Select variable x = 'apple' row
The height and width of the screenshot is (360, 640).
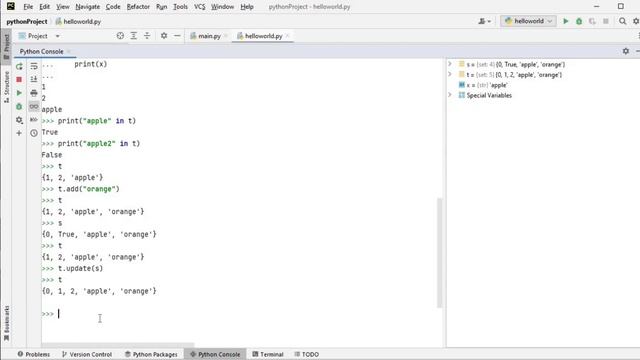pos(483,85)
